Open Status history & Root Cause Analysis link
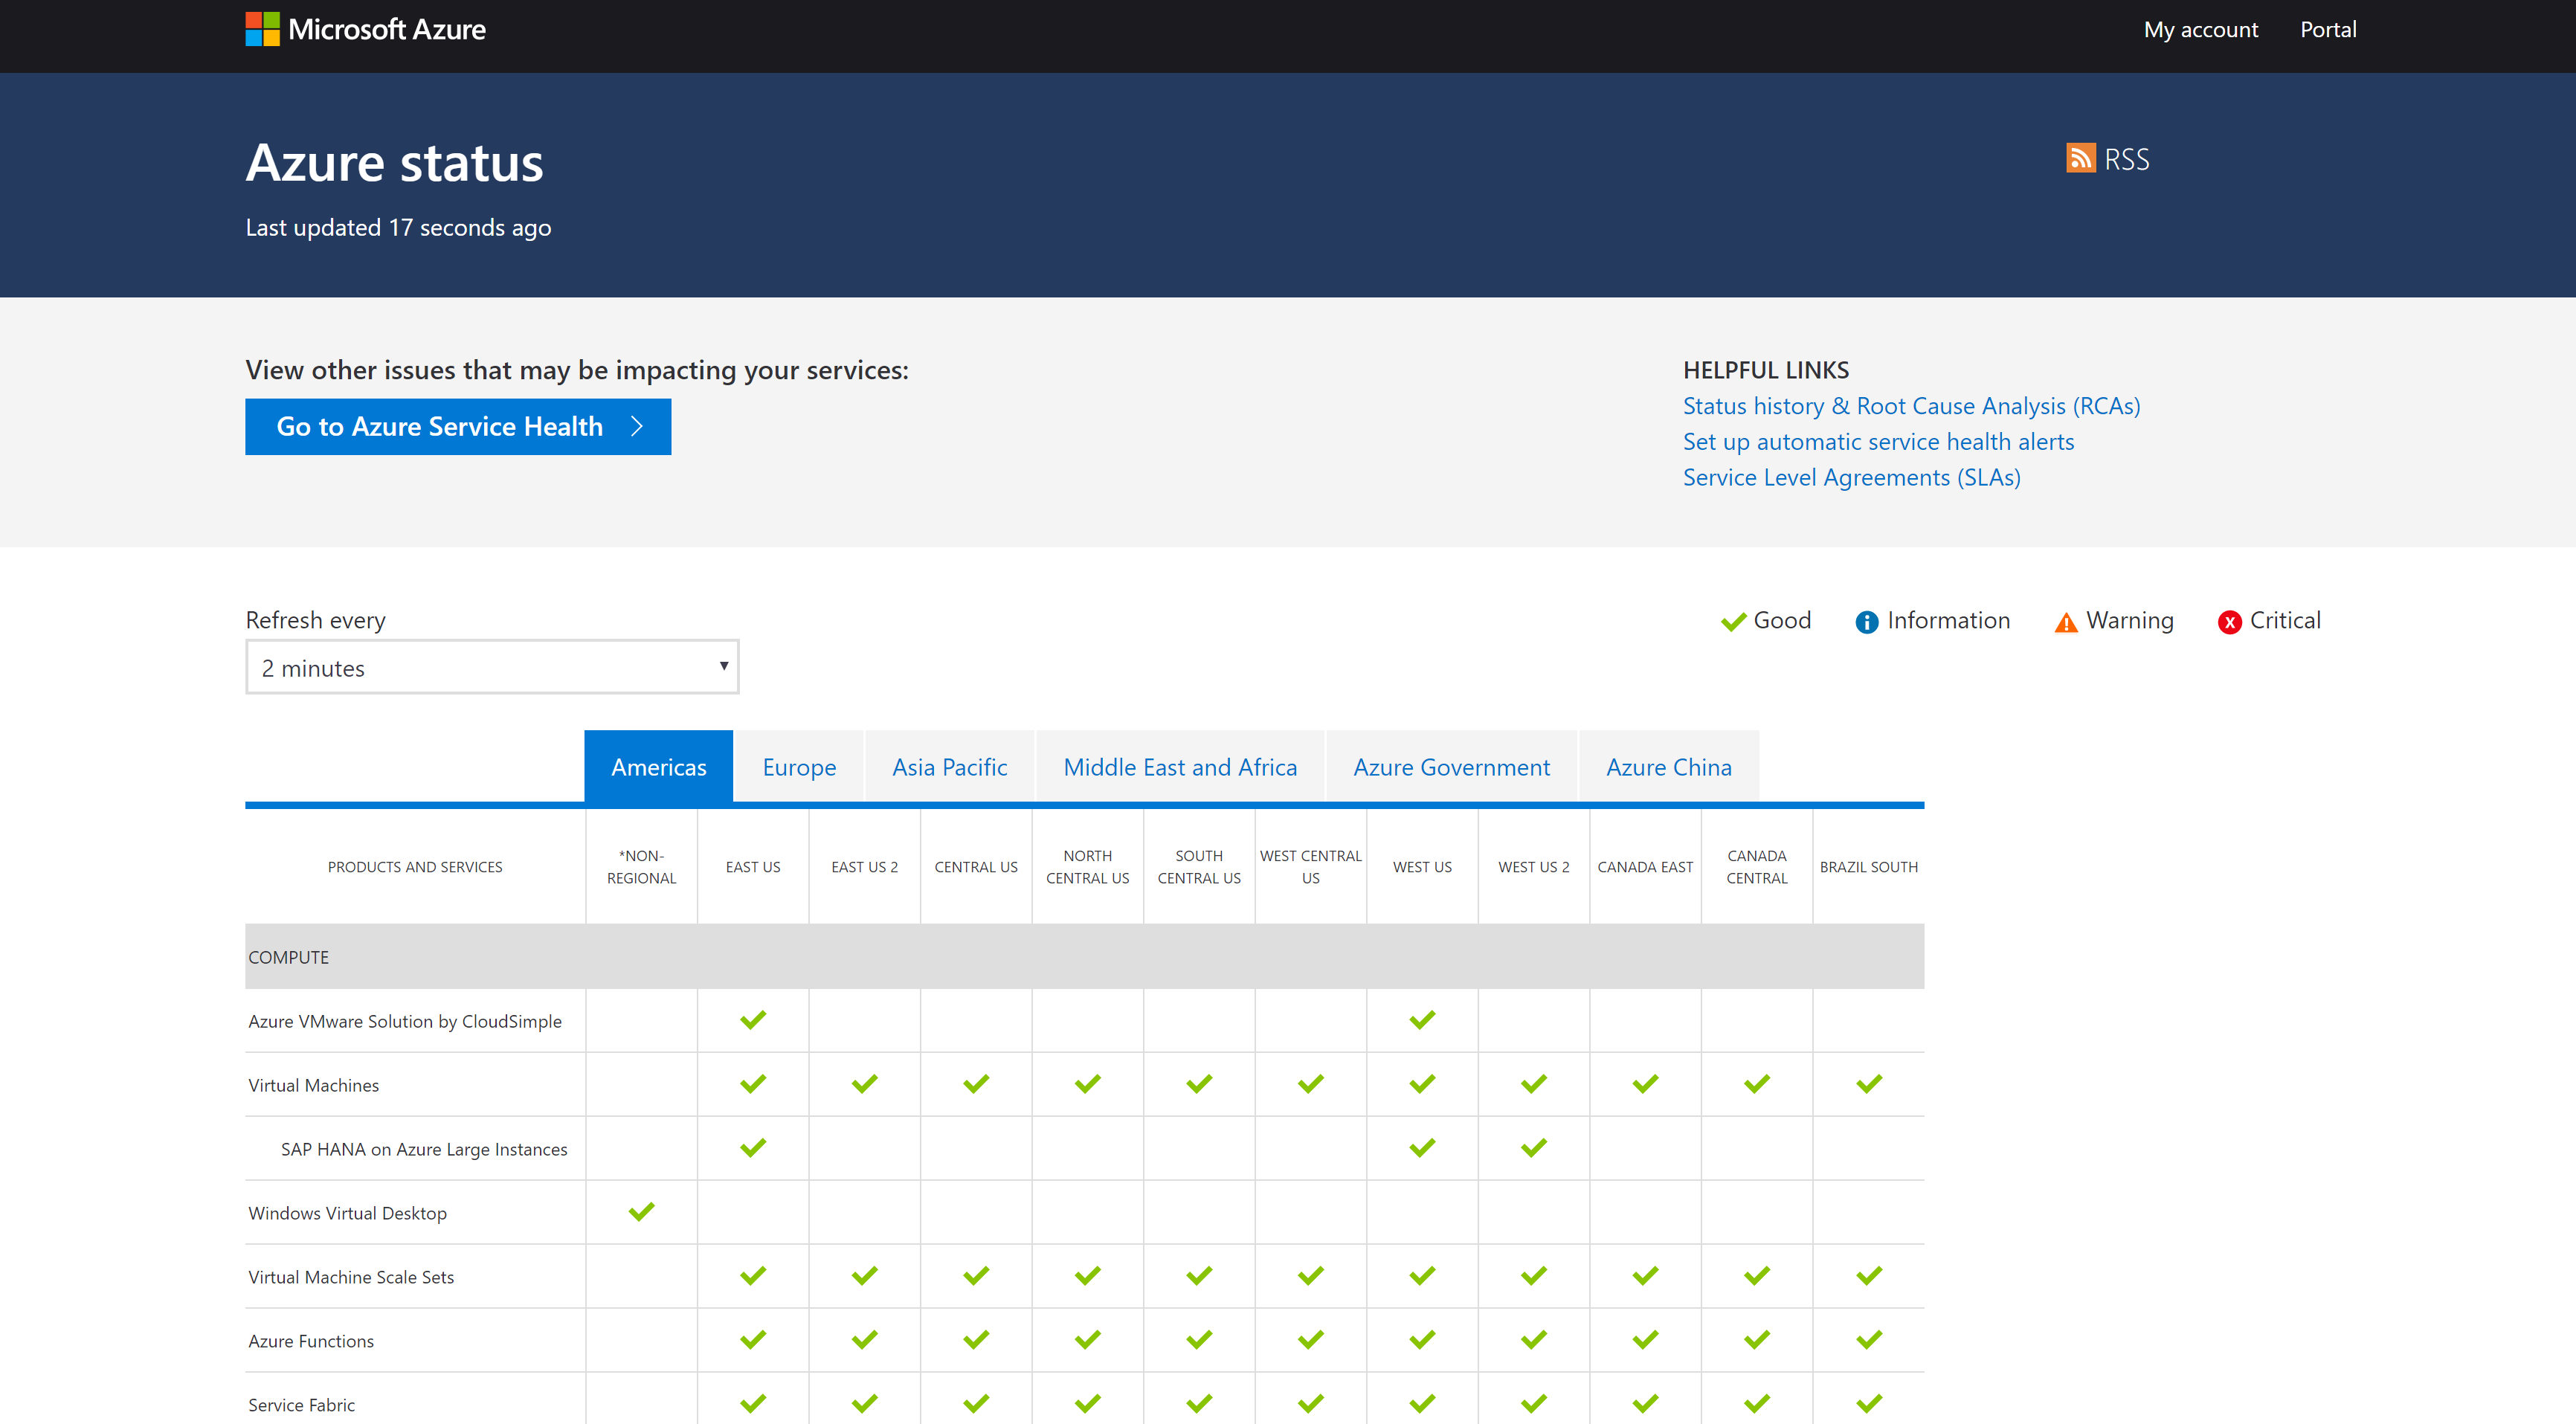Screen dimensions: 2576x1424 [1911, 406]
